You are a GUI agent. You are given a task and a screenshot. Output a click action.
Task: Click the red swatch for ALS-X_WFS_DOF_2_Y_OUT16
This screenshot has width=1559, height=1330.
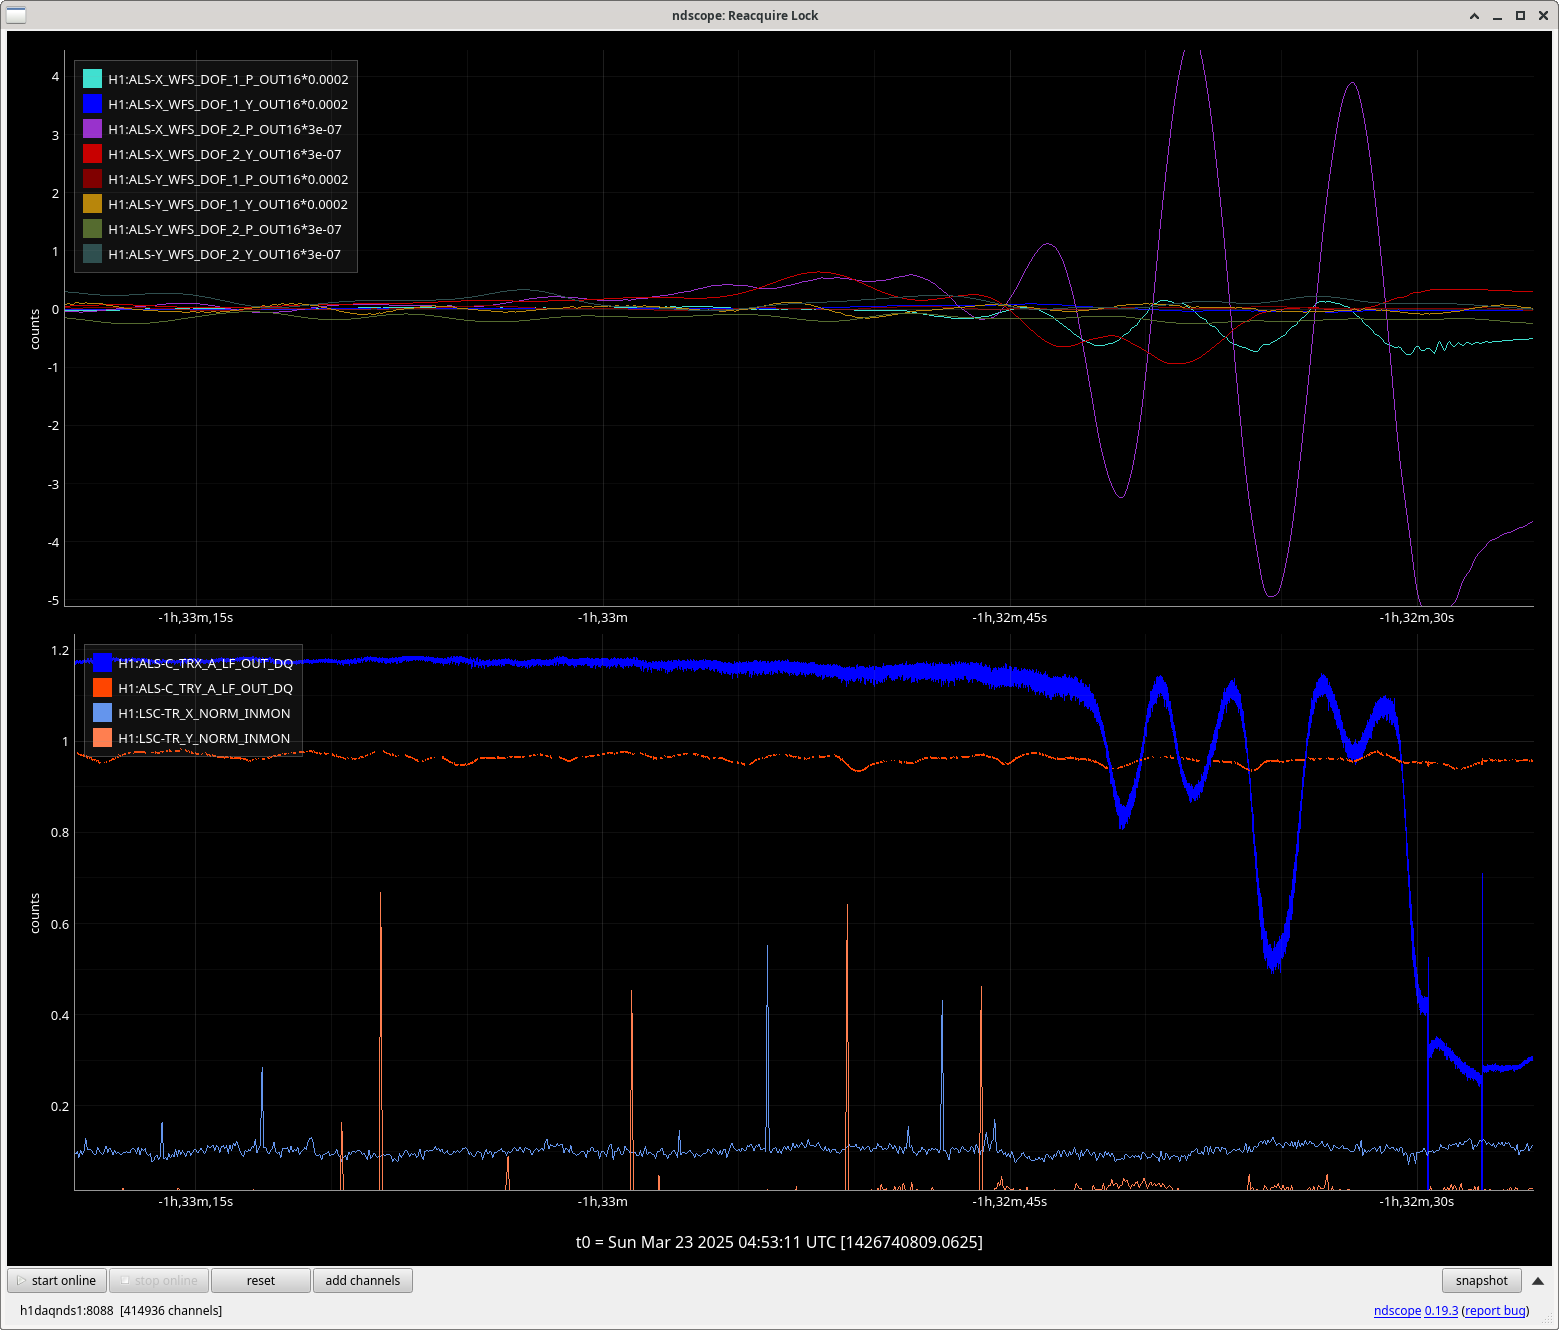[x=92, y=154]
